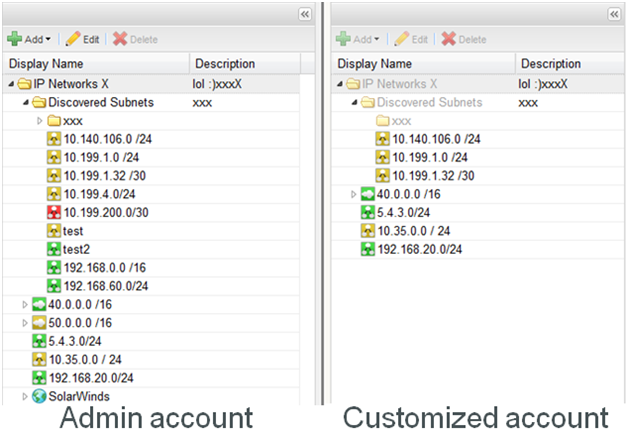
Task: Click 'xxx' description cell in Customized panel
Action: (528, 103)
